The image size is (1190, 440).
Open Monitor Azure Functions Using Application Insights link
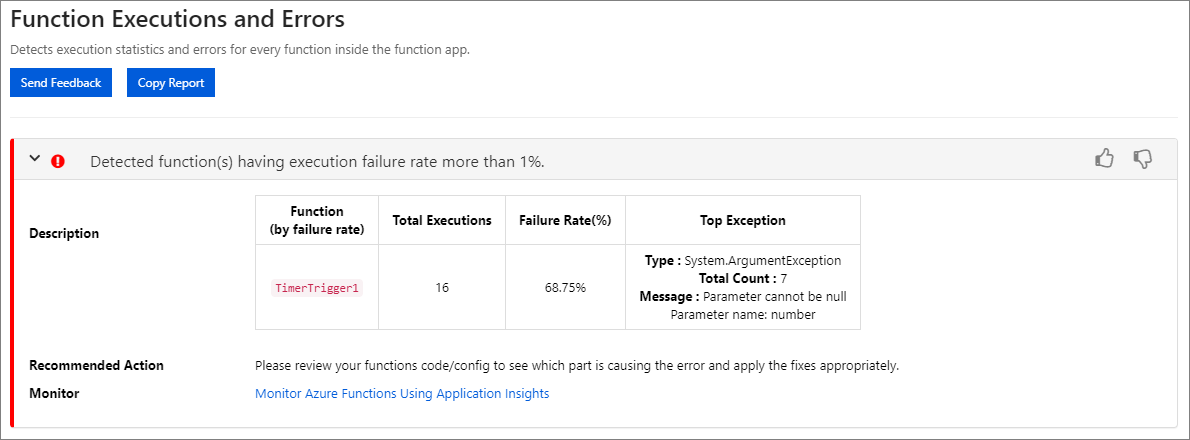402,394
